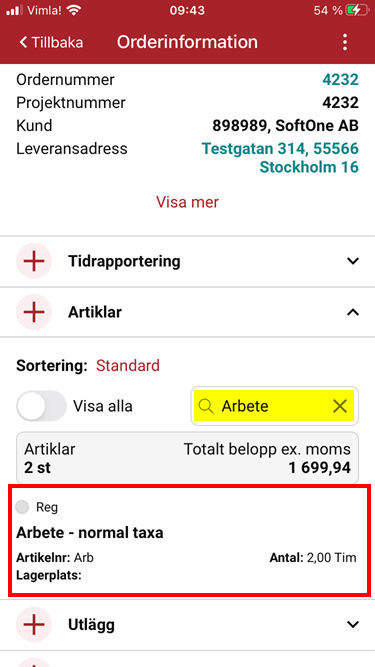This screenshot has width=375, height=667.
Task: Add an expense with Utlägg plus icon
Action: coord(34,624)
